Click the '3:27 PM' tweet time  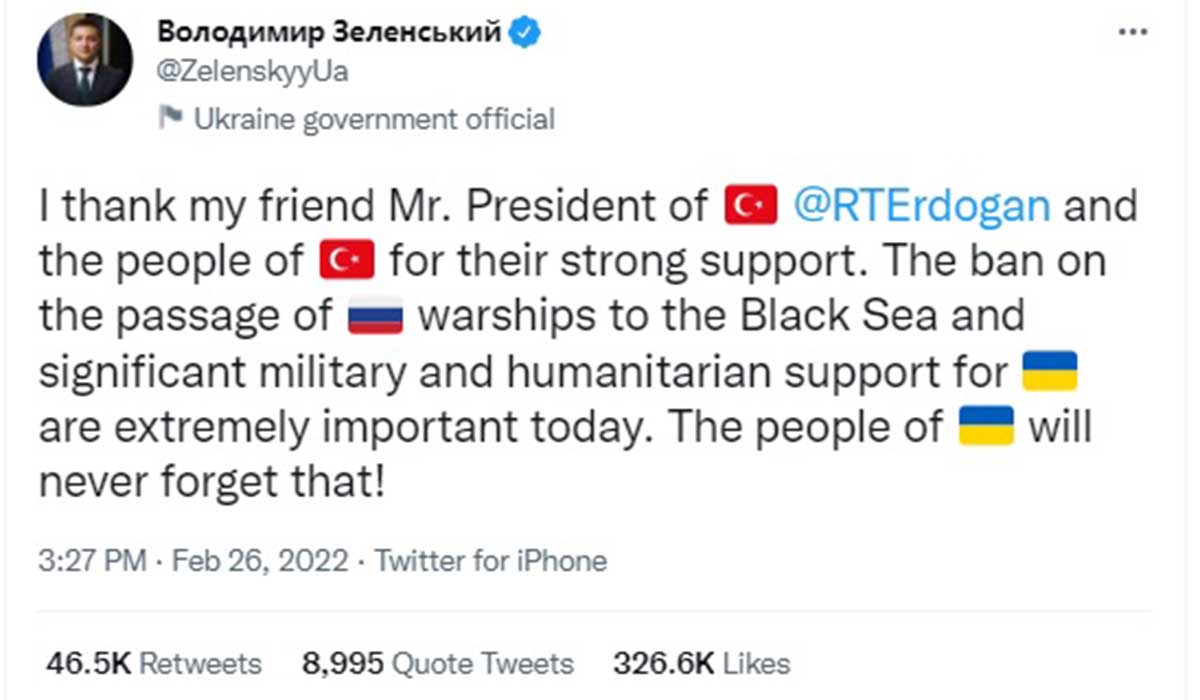point(92,560)
